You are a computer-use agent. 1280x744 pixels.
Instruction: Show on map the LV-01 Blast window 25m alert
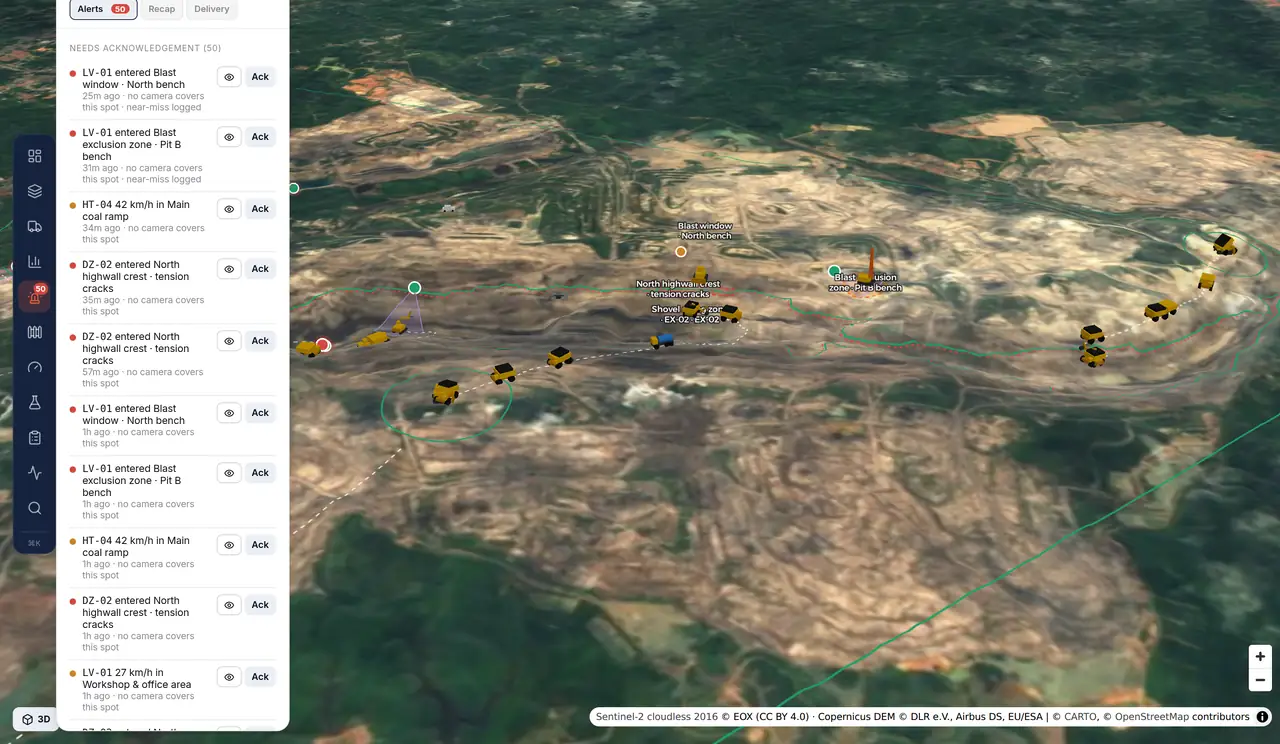(x=229, y=77)
